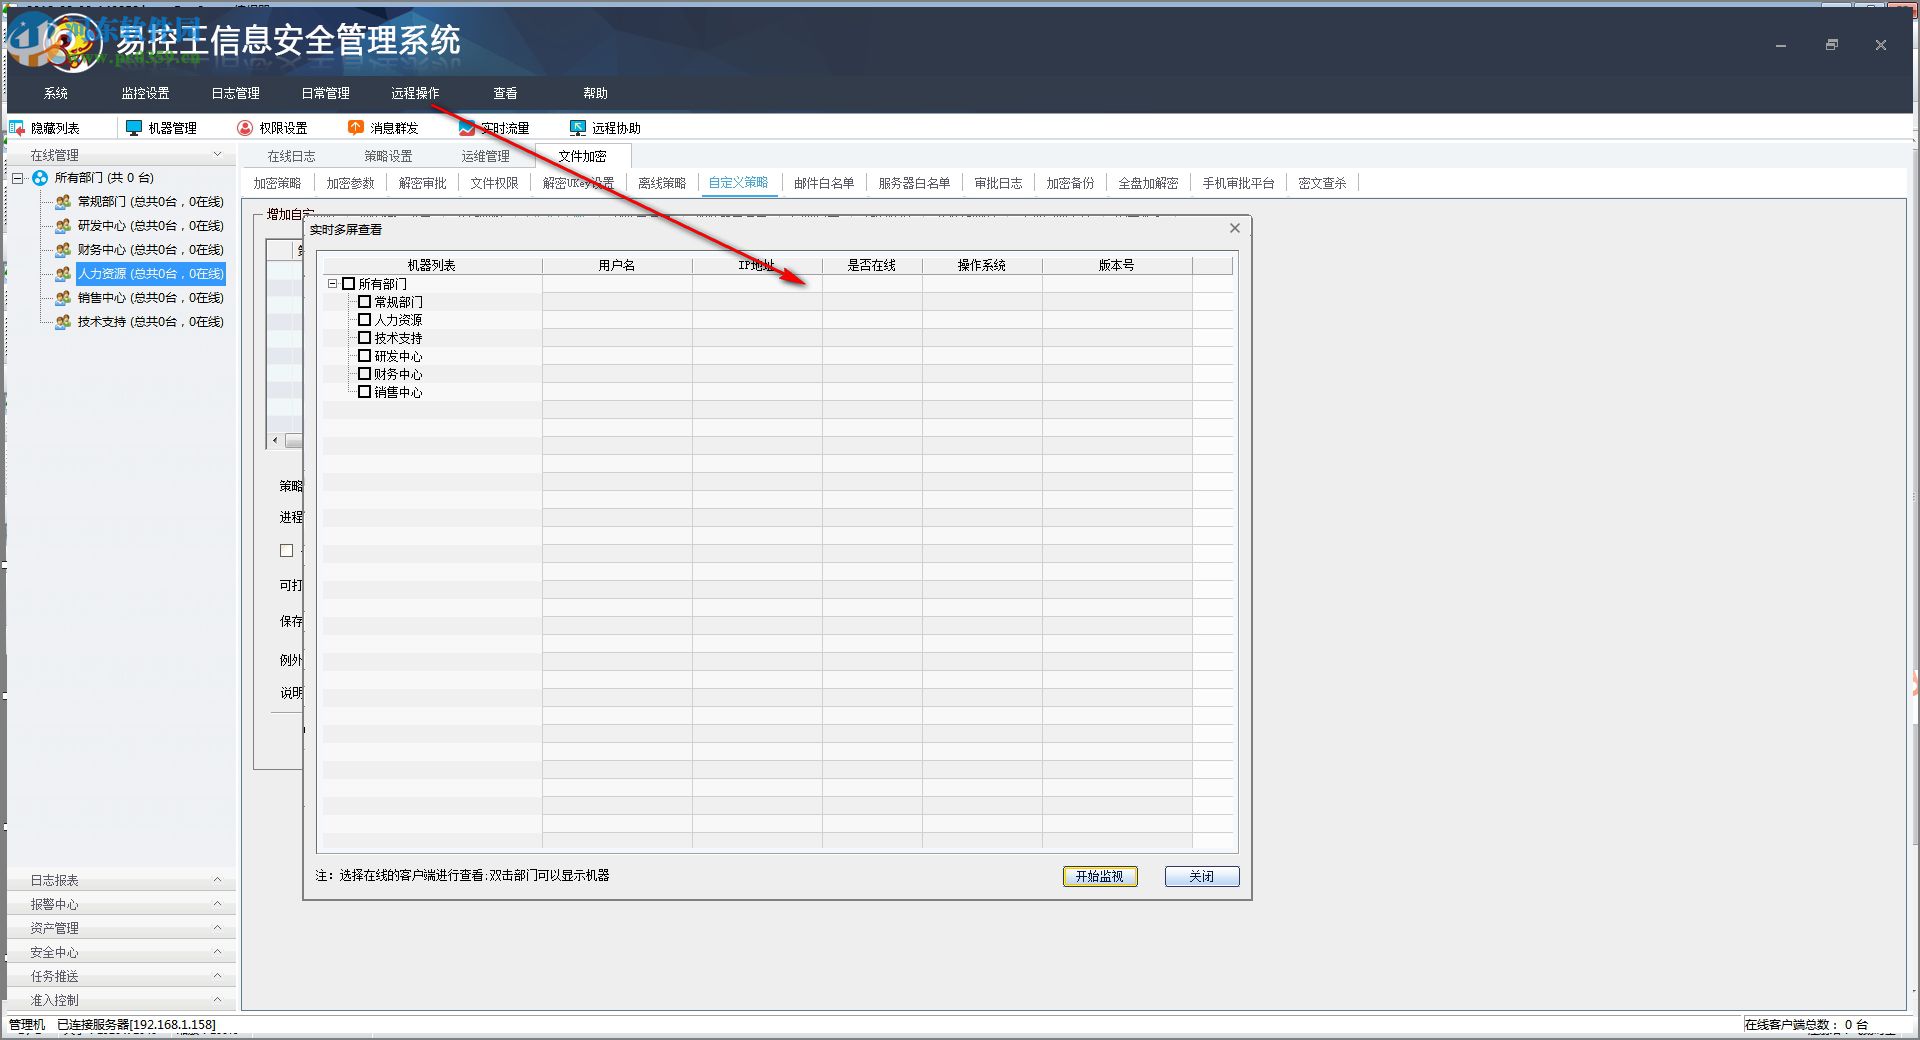Select the 研发中心 checkbox in dialog

pos(365,356)
